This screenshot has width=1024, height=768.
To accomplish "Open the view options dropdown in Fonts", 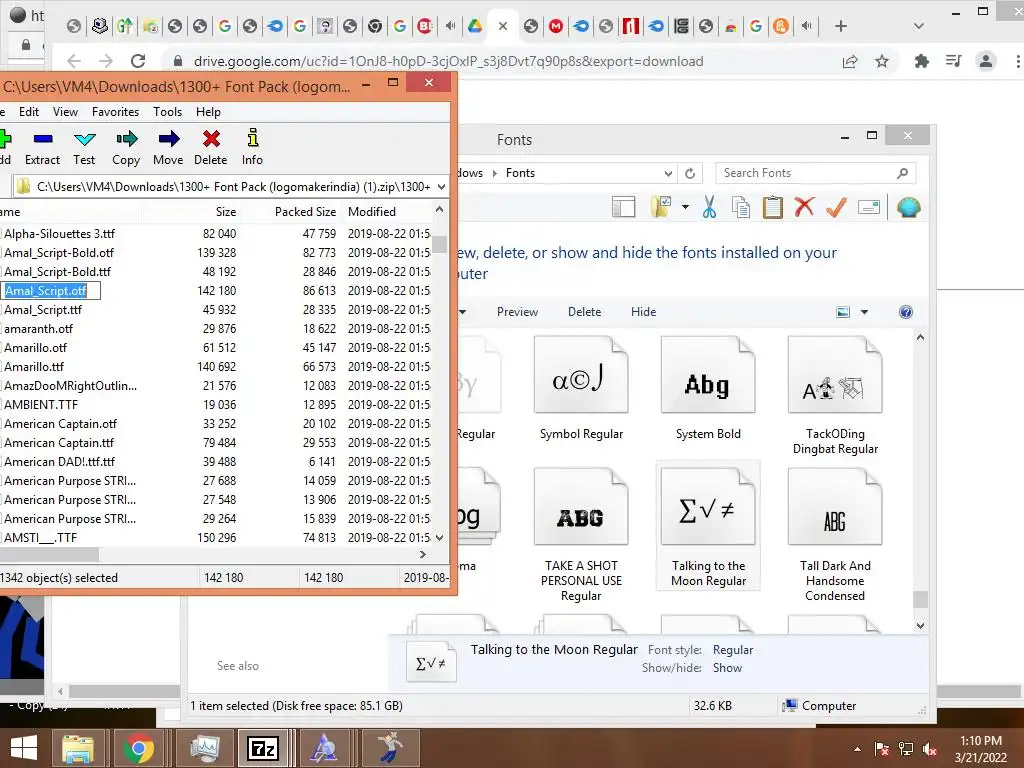I will click(x=865, y=312).
